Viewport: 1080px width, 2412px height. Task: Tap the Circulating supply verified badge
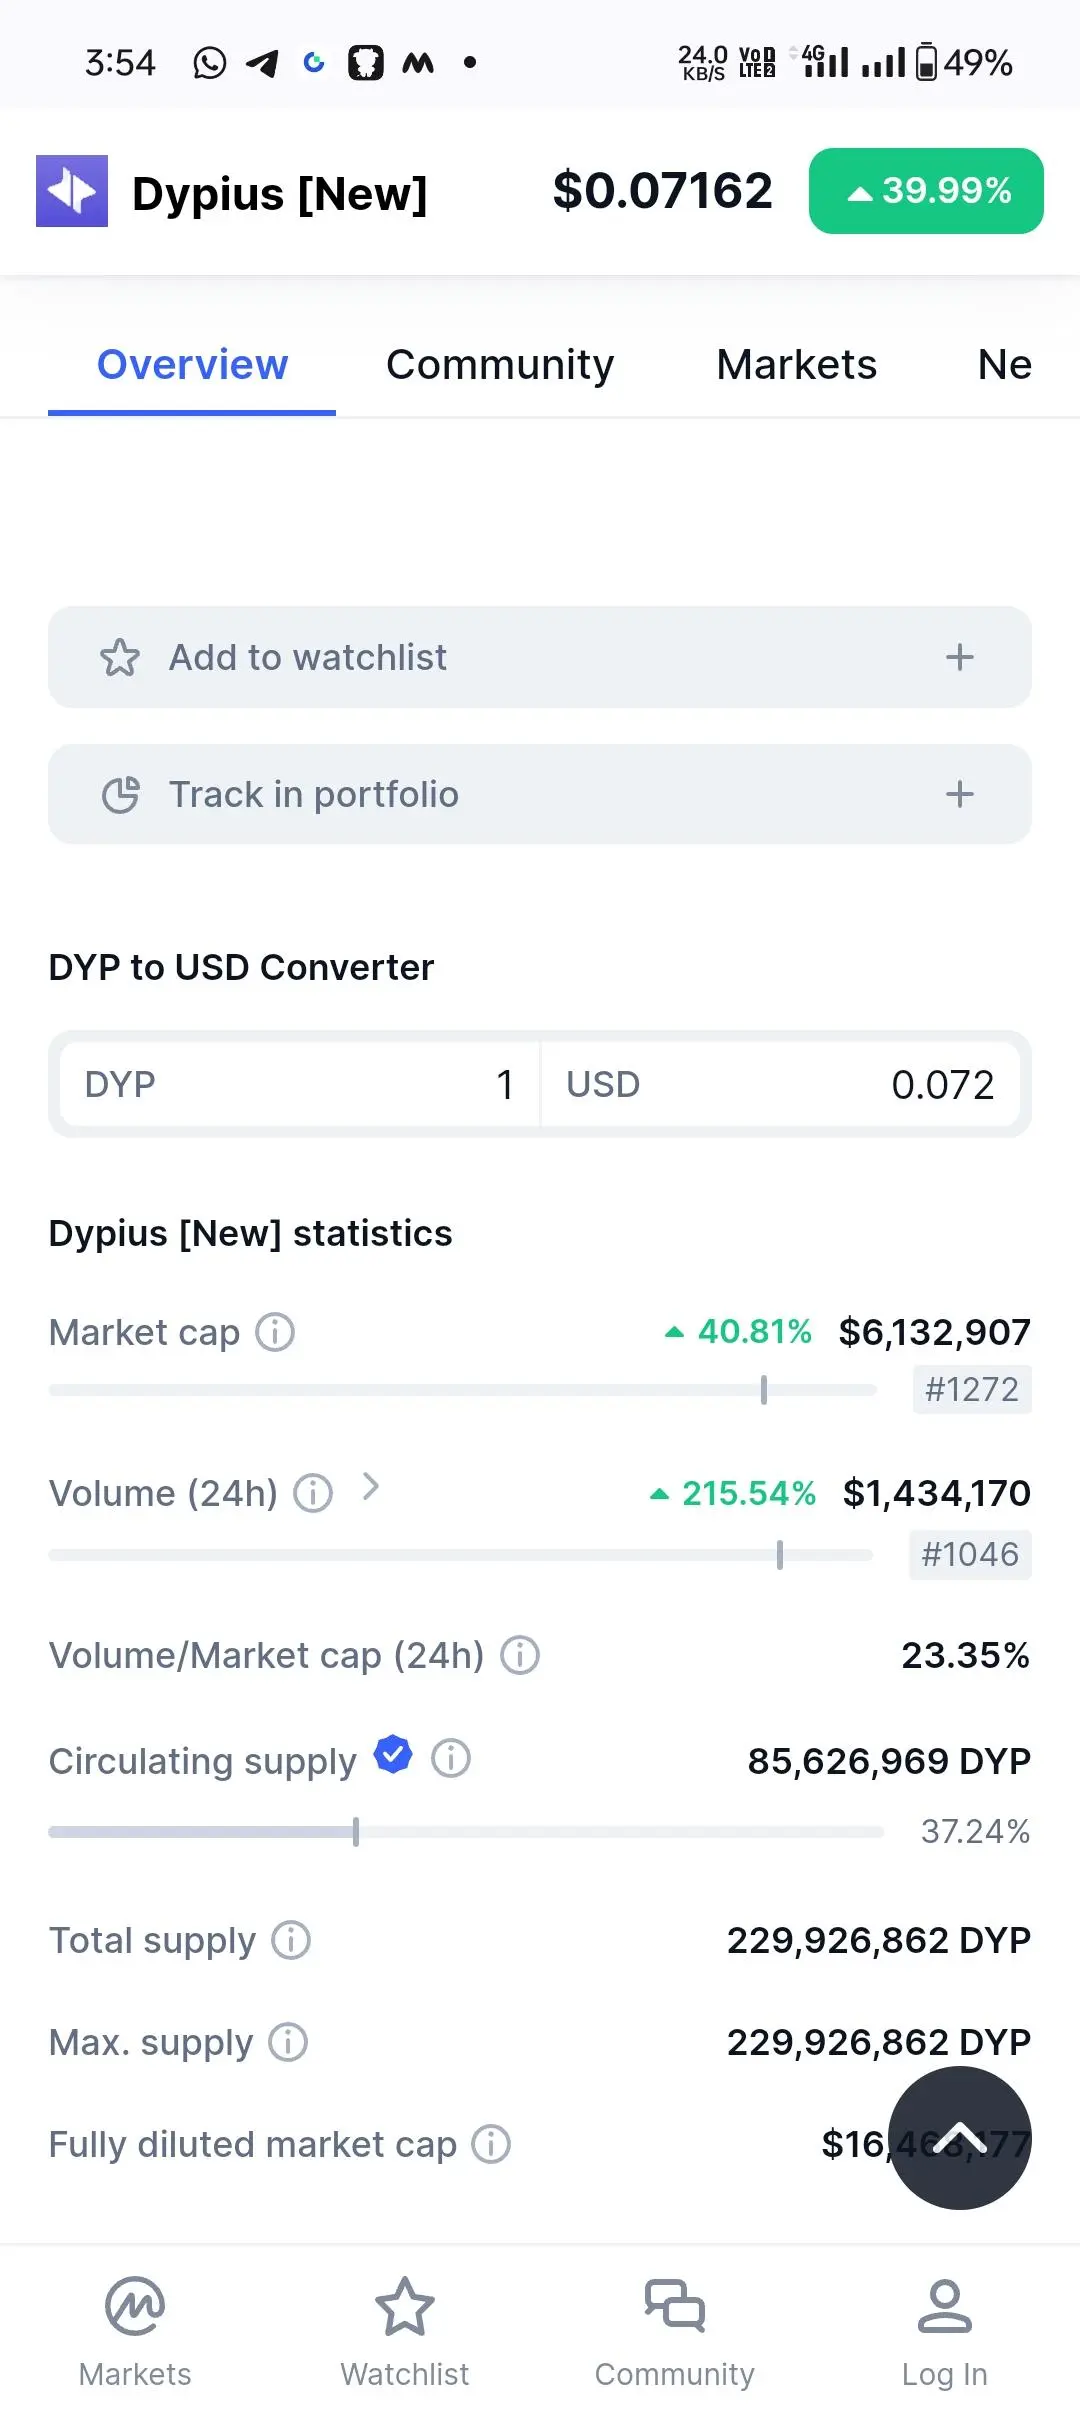[x=393, y=1754]
